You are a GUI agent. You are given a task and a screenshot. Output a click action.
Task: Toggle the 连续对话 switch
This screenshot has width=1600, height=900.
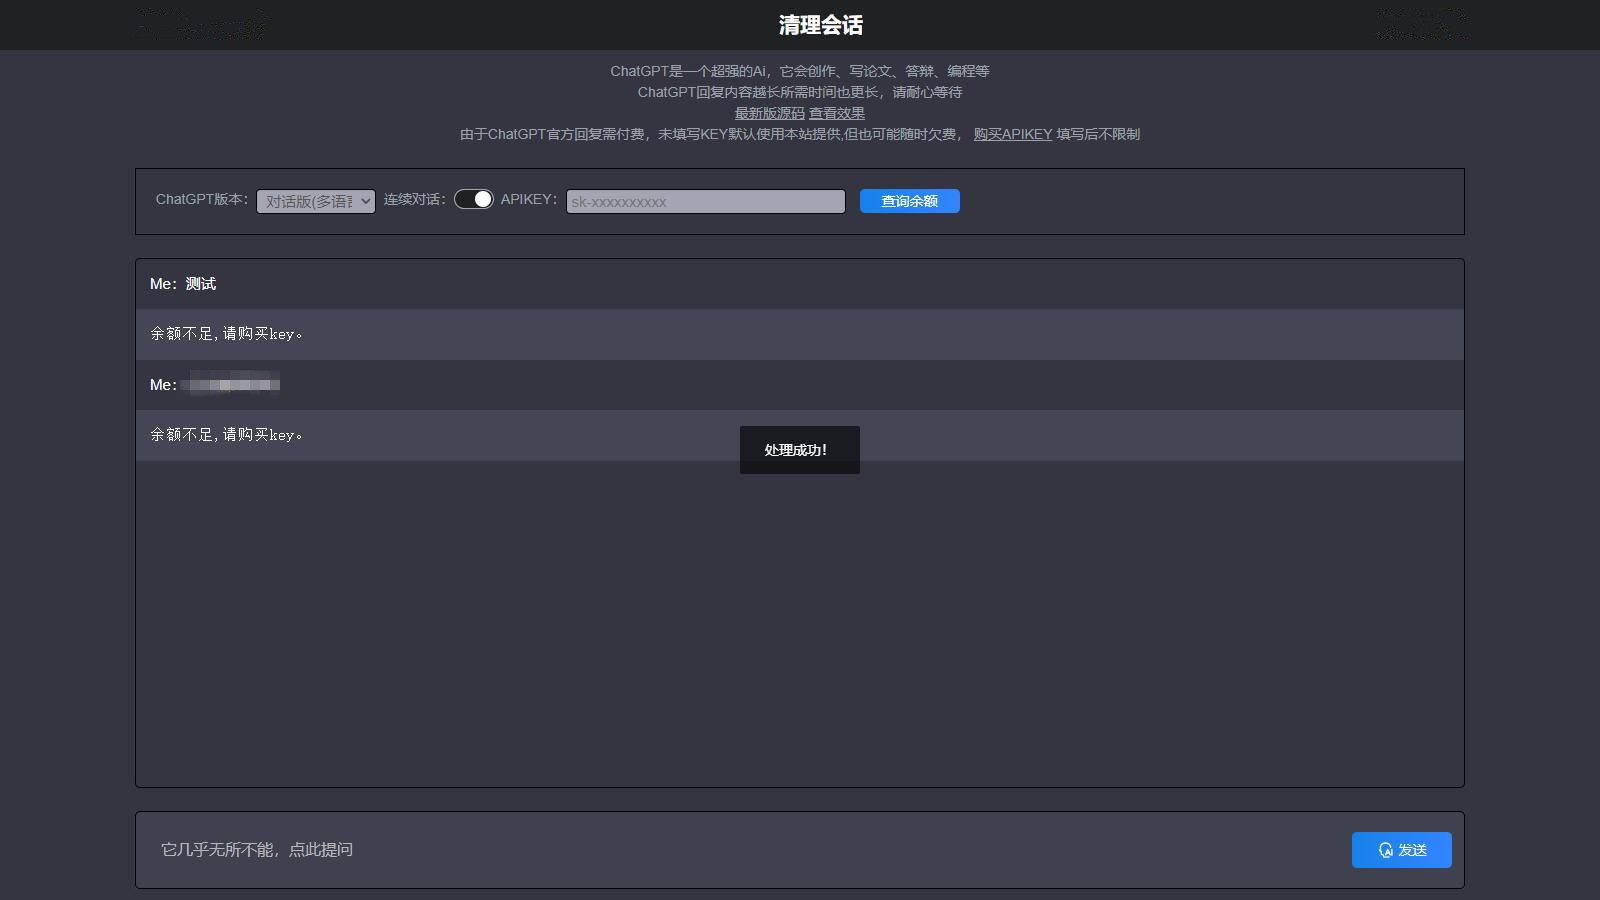(474, 199)
